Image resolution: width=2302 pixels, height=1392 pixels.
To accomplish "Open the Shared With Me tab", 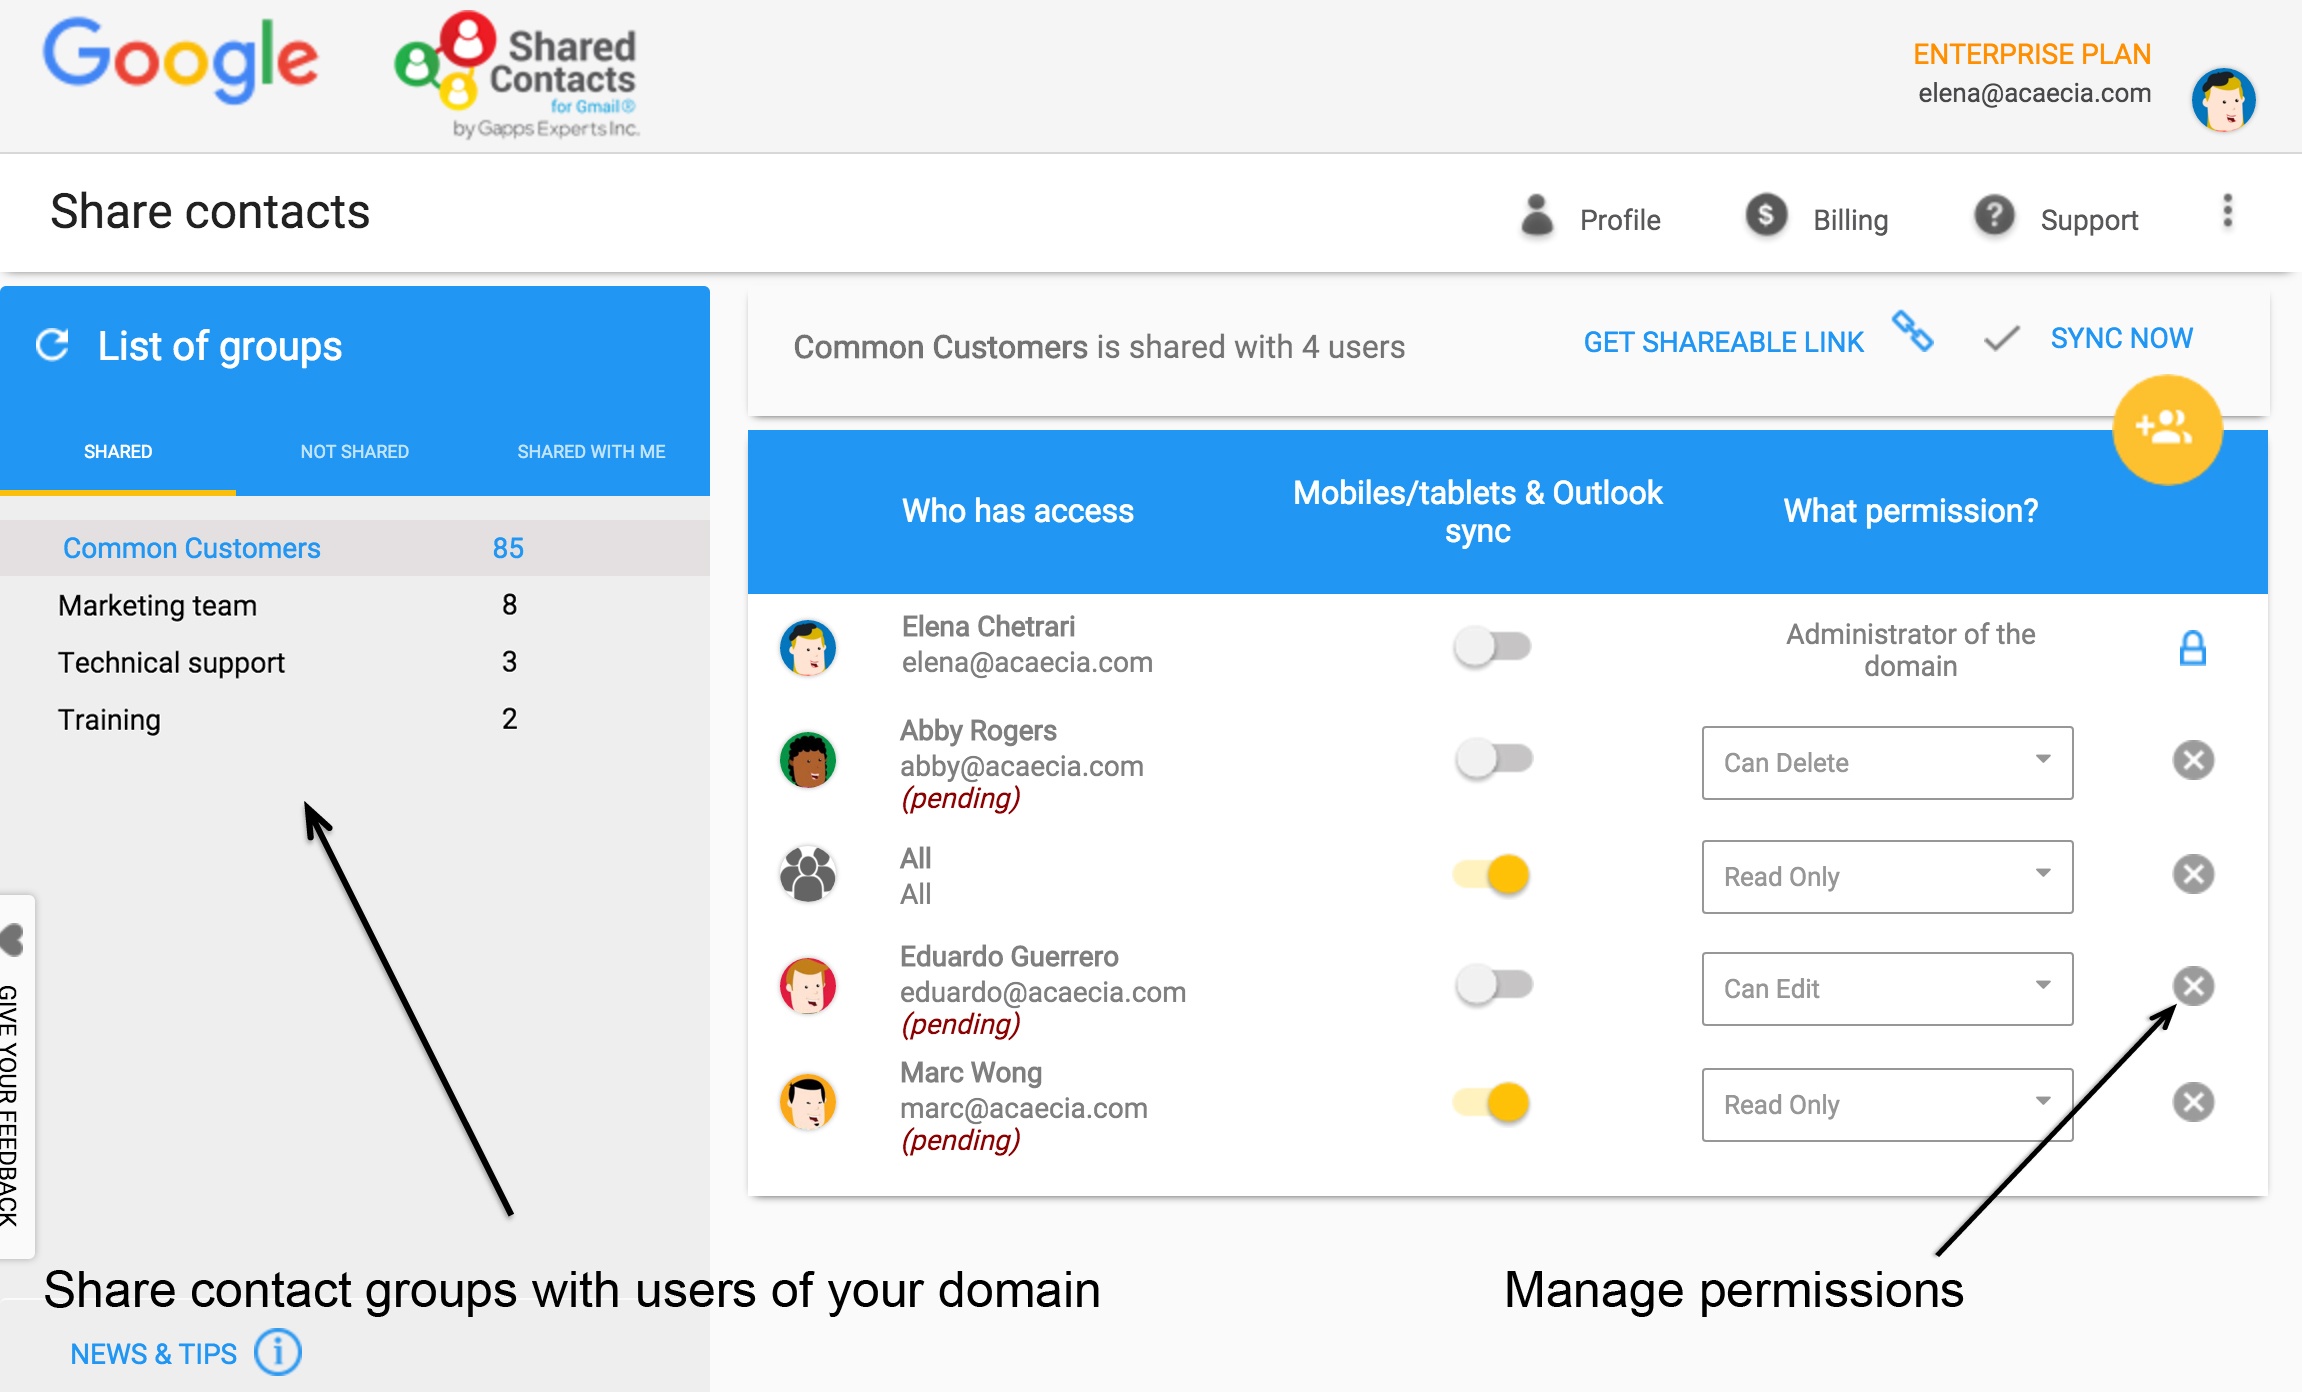I will click(x=591, y=452).
